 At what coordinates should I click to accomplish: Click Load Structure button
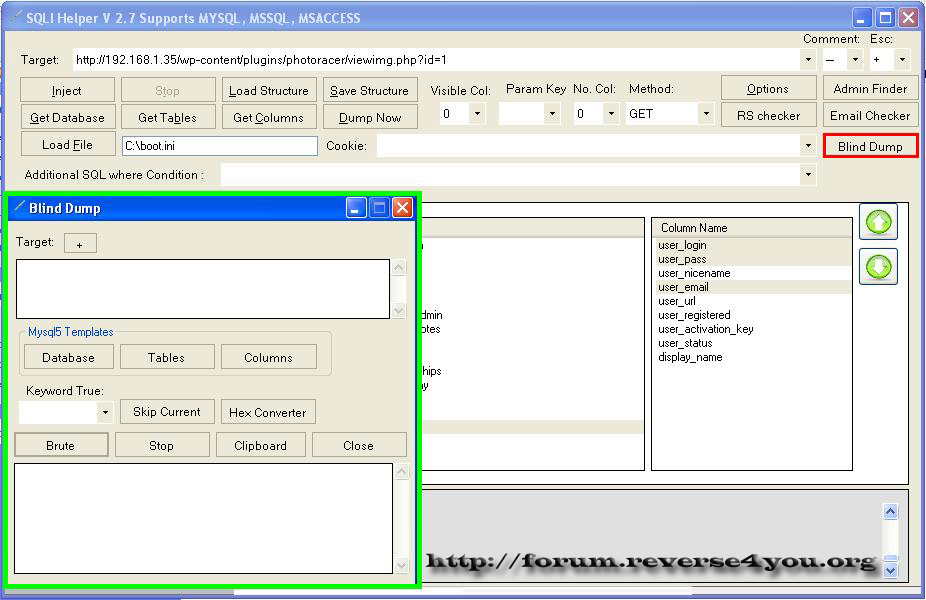point(269,90)
